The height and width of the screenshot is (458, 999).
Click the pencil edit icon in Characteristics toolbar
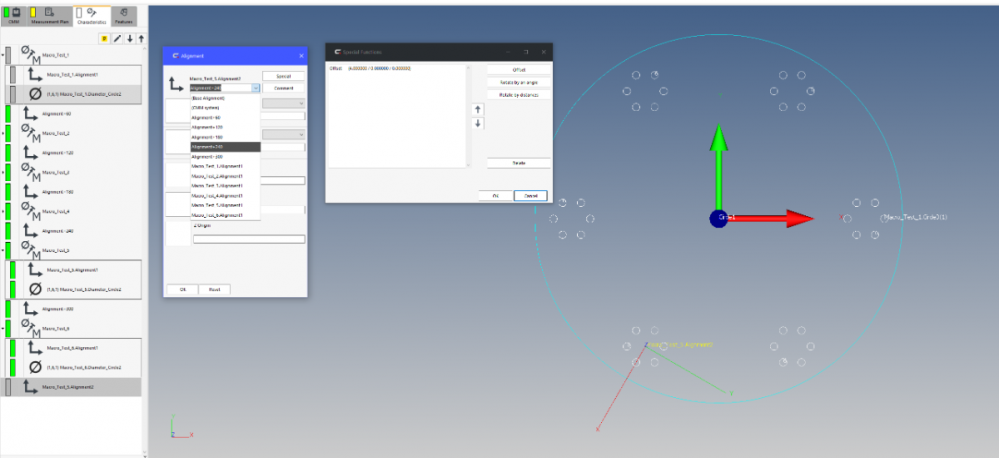tap(116, 38)
